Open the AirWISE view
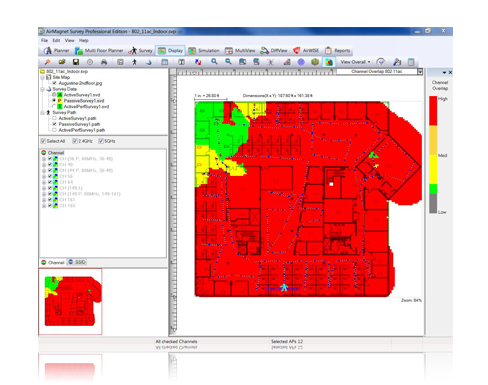 (306, 51)
